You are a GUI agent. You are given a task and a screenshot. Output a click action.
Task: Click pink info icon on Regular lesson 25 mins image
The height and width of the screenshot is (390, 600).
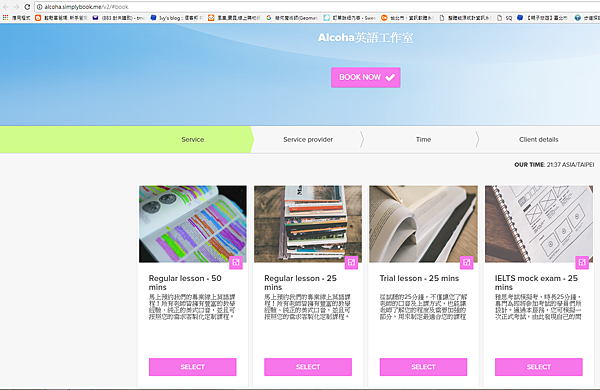[x=351, y=263]
